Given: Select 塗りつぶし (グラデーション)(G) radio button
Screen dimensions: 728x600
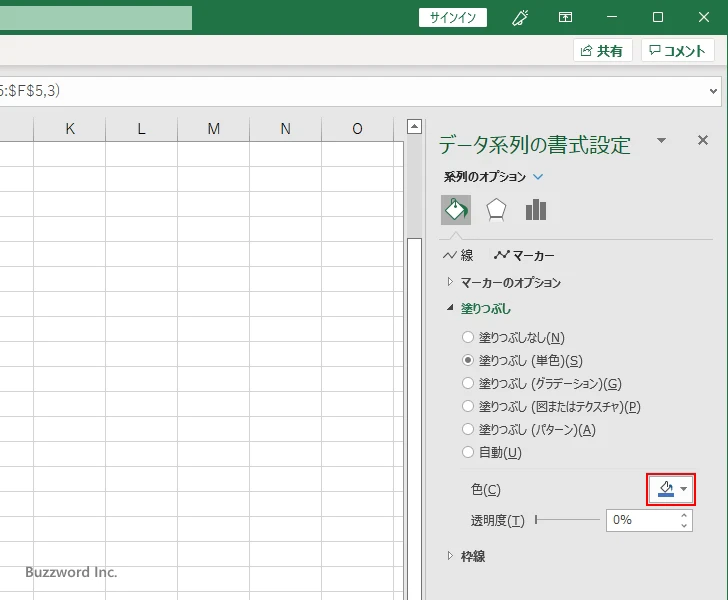Looking at the screenshot, I should 468,383.
